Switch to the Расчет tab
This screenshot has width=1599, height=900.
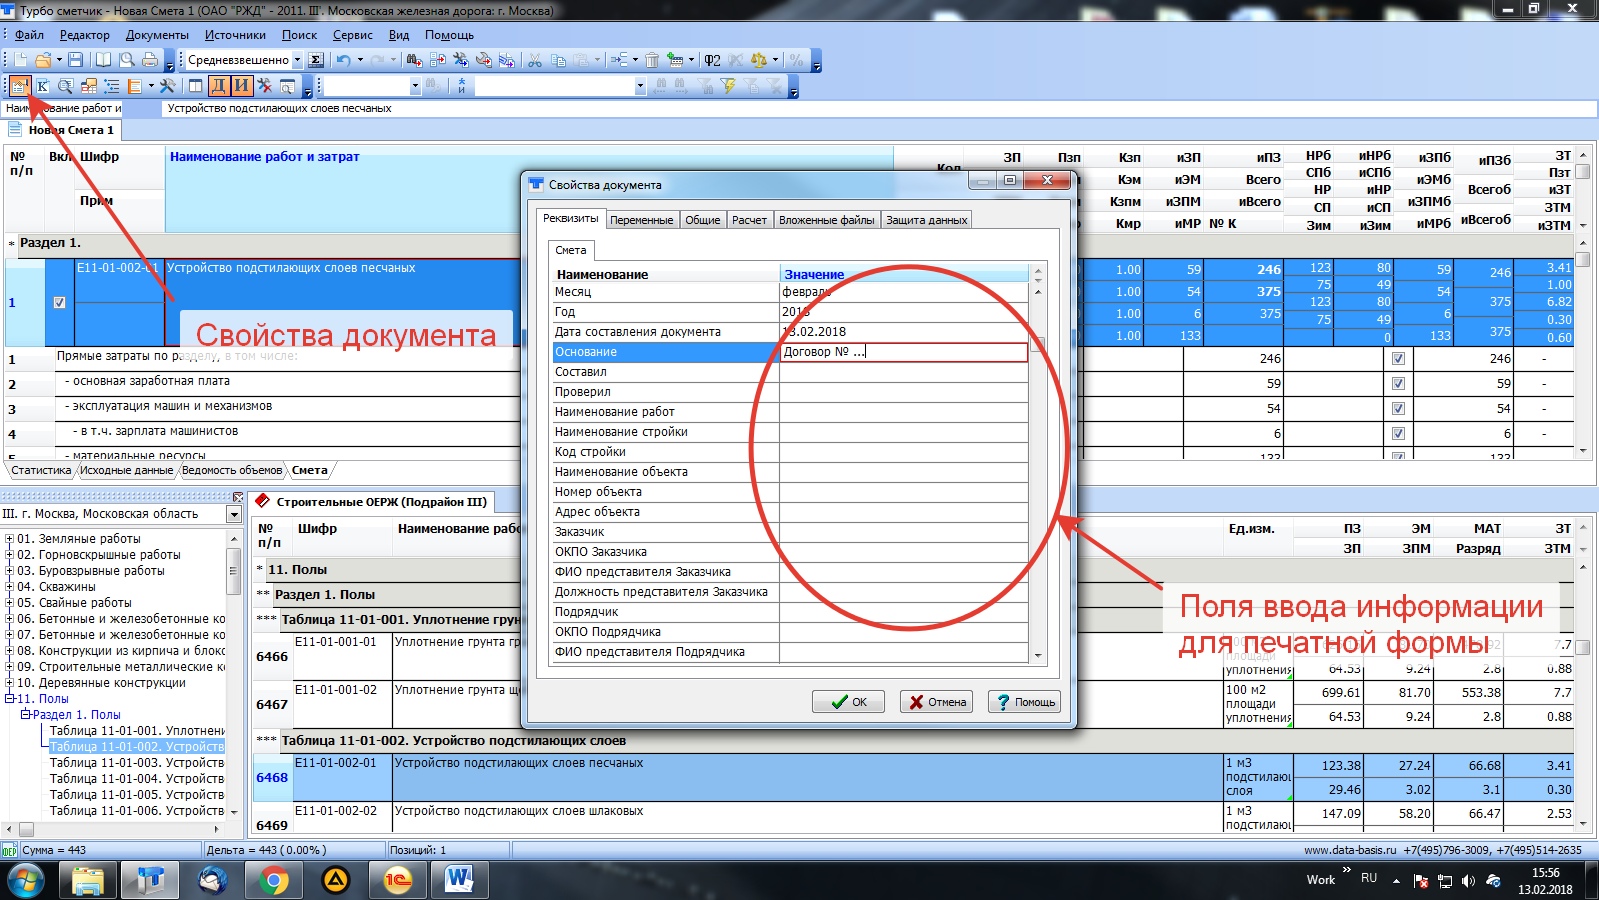(x=749, y=220)
